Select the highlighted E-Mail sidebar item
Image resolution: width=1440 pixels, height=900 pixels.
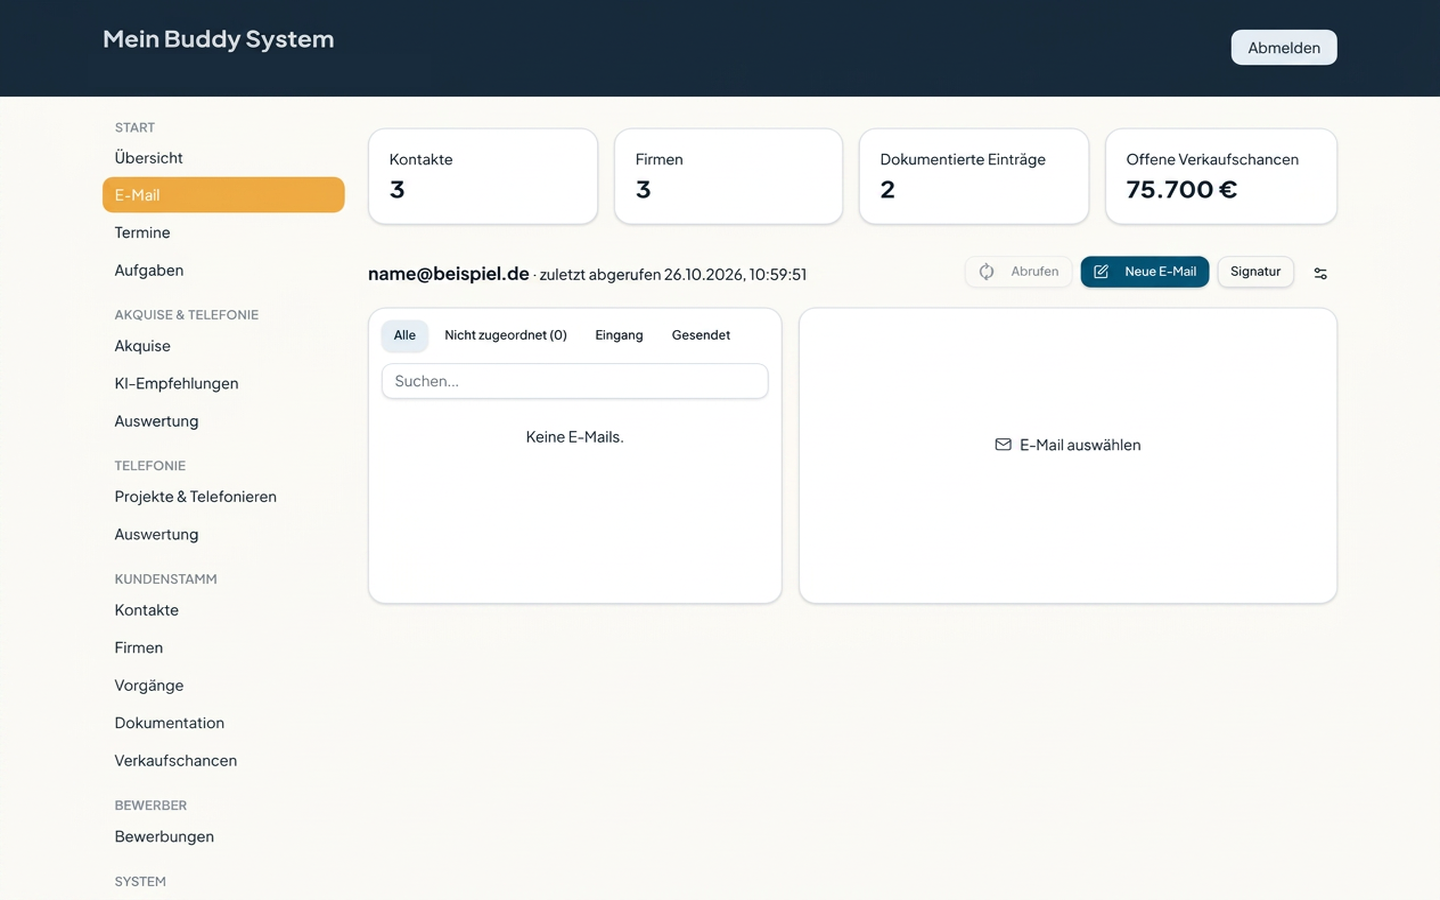(x=223, y=195)
